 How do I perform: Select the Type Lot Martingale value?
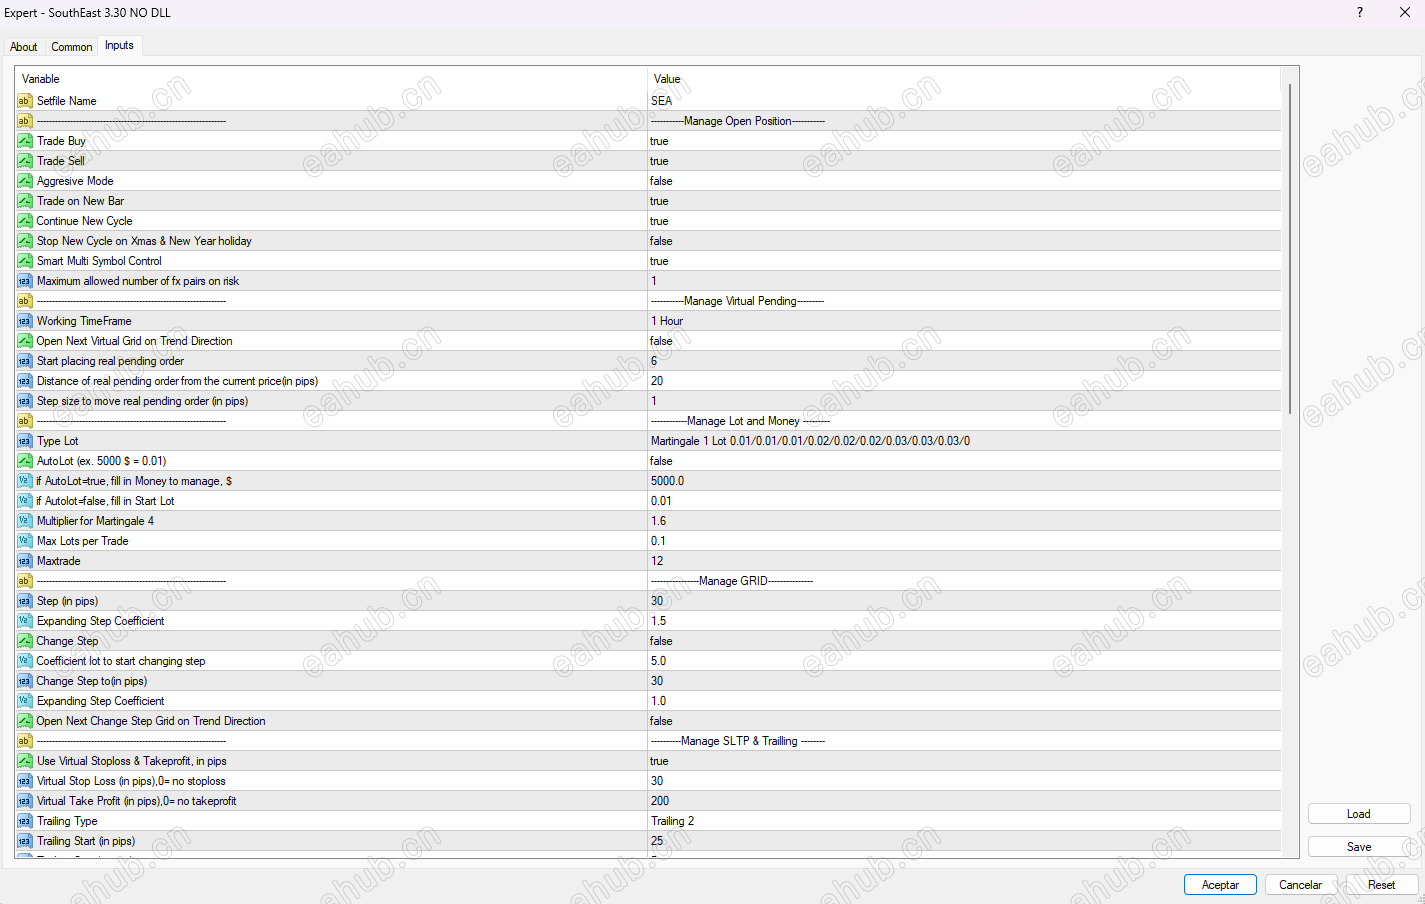[x=810, y=441]
